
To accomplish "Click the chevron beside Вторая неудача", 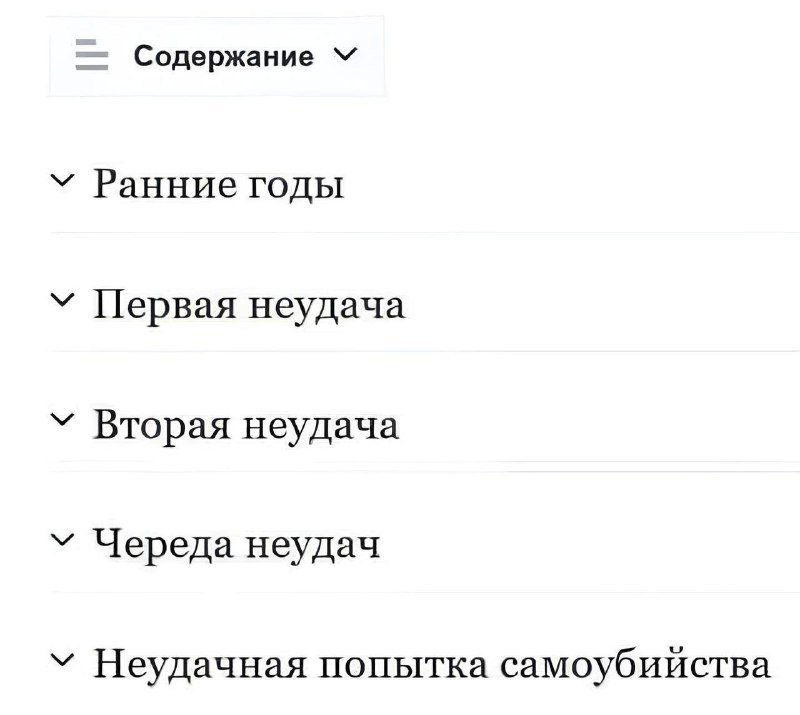I will pyautogui.click(x=62, y=421).
